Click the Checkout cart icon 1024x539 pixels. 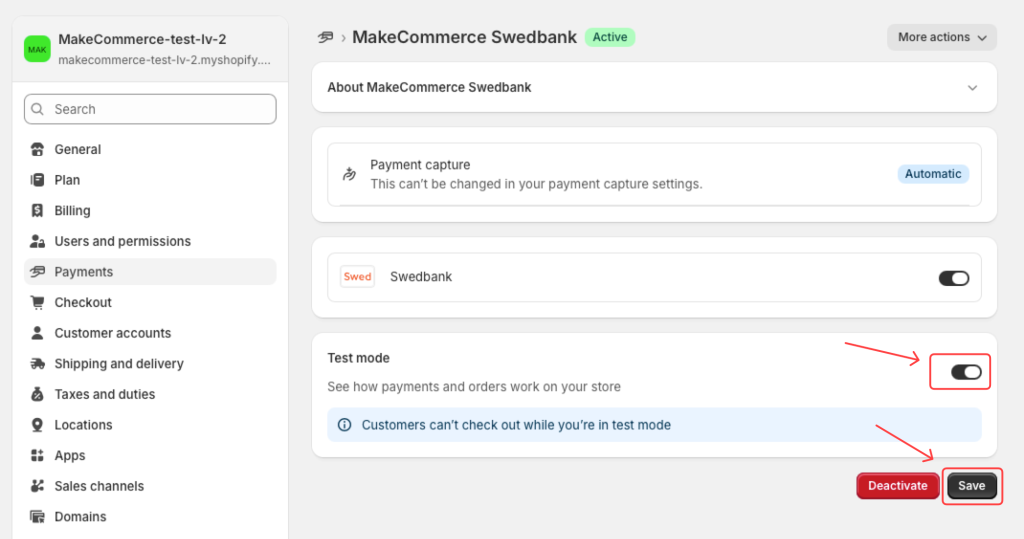[x=38, y=303]
